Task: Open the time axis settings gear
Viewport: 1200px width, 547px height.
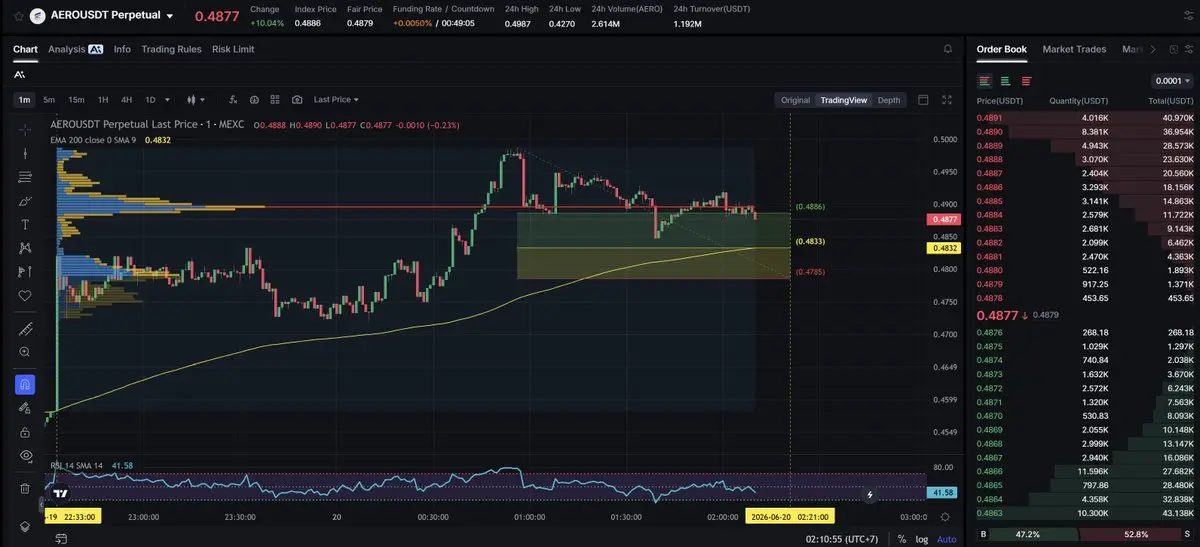Action: point(947,517)
